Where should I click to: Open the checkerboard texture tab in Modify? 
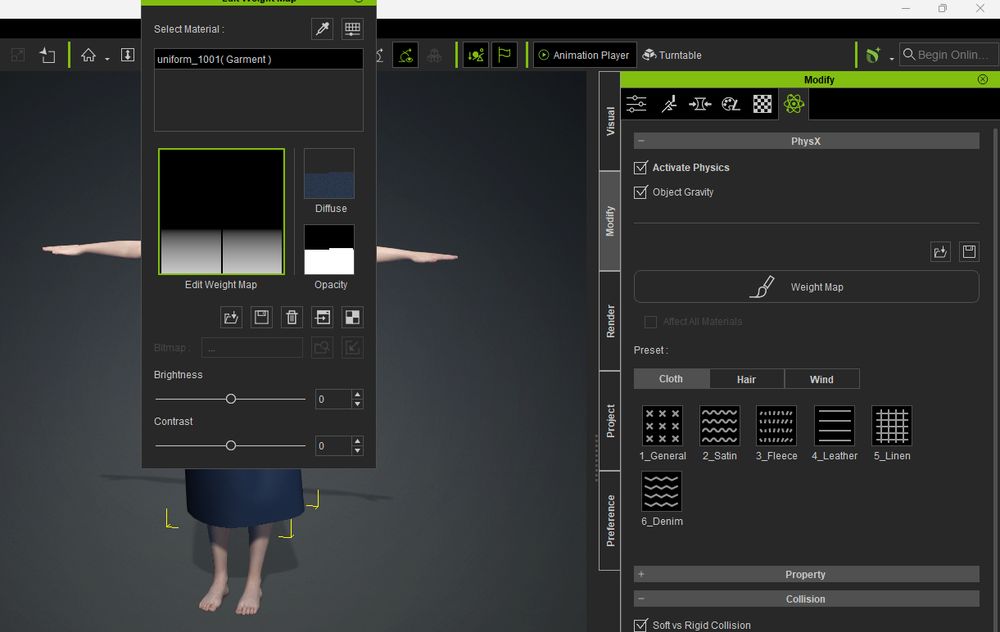[762, 104]
